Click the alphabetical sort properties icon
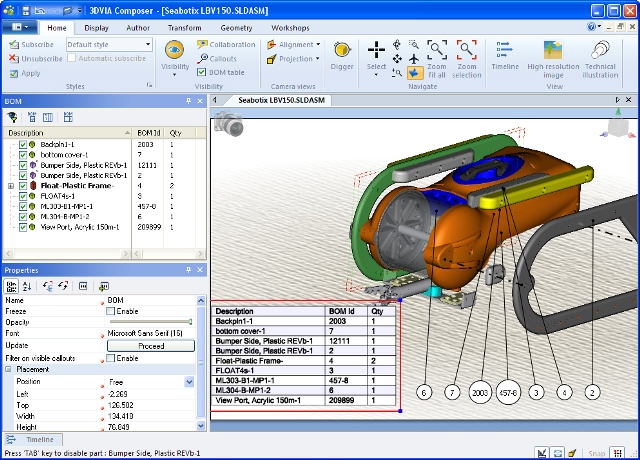This screenshot has width=640, height=460. point(27,287)
